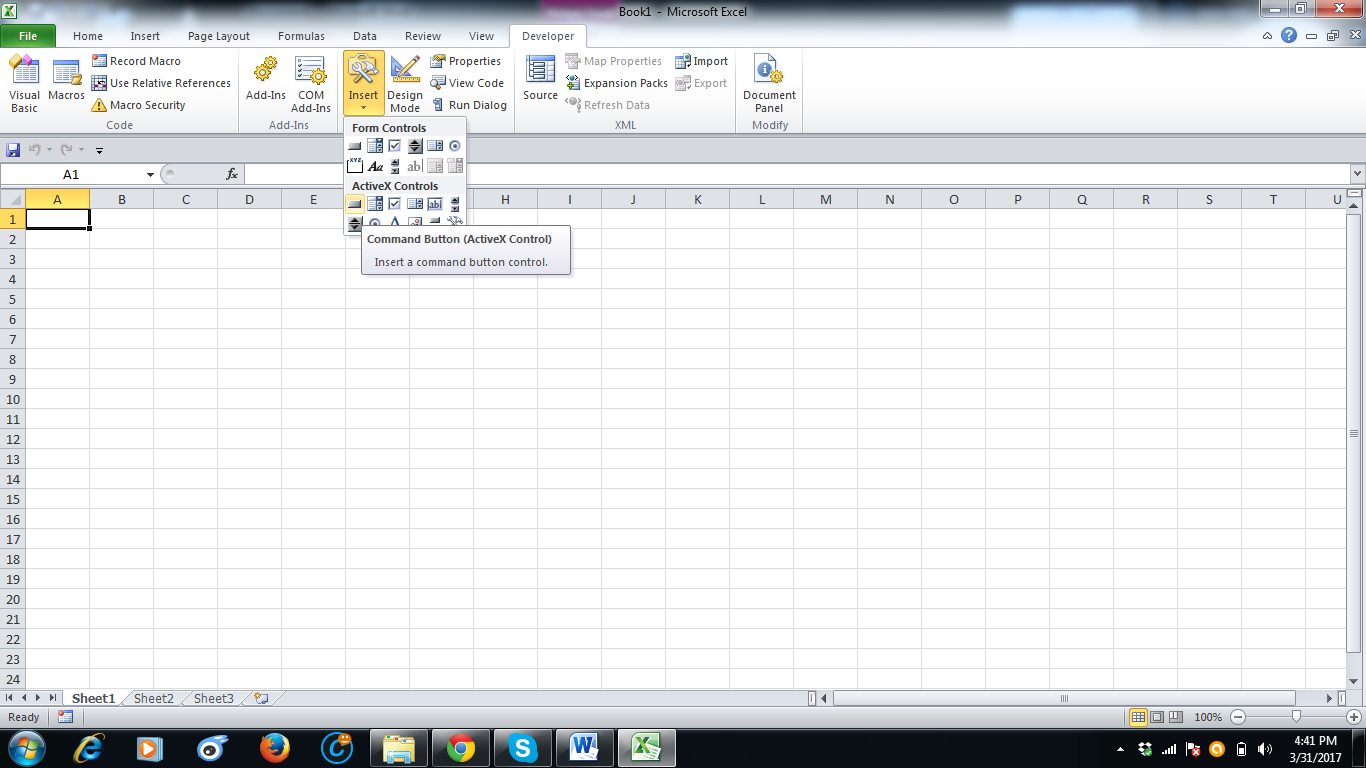Viewport: 1366px width, 768px height.
Task: Zoom out with the minus button
Action: click(x=1238, y=717)
